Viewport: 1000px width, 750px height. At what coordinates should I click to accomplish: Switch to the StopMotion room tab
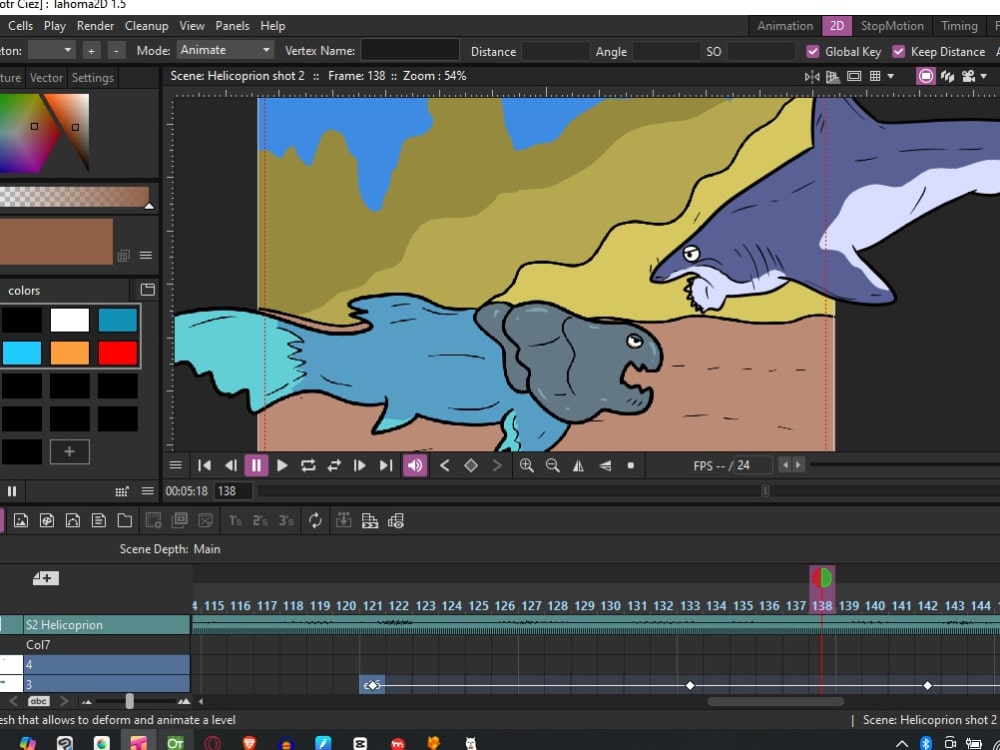892,26
